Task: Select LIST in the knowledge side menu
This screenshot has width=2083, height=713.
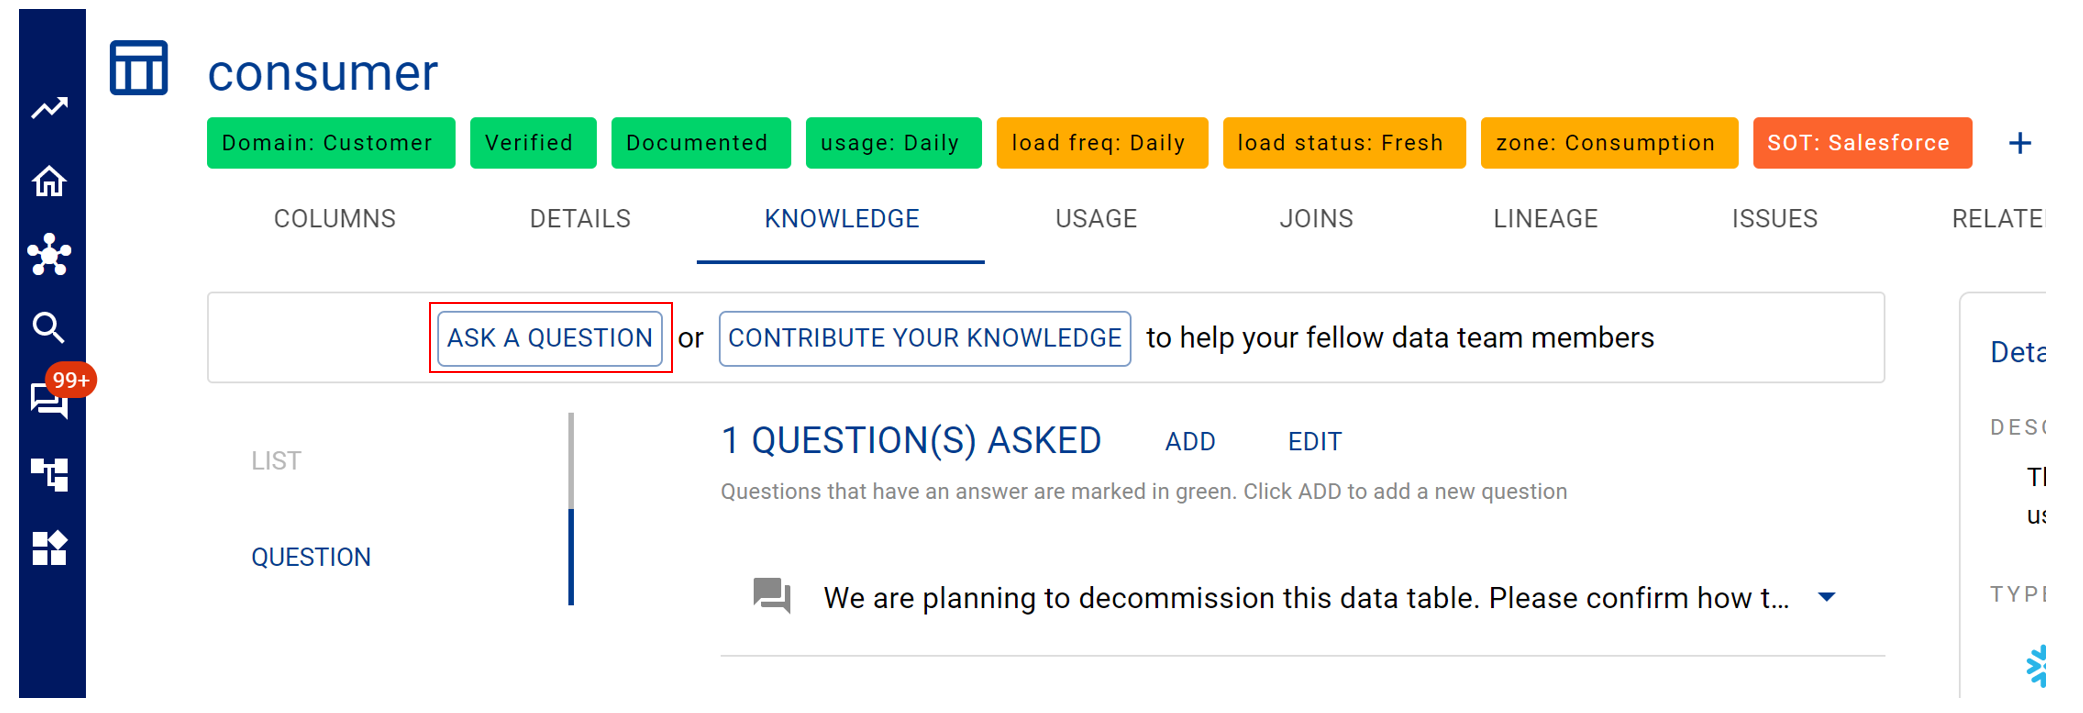Action: point(276,461)
